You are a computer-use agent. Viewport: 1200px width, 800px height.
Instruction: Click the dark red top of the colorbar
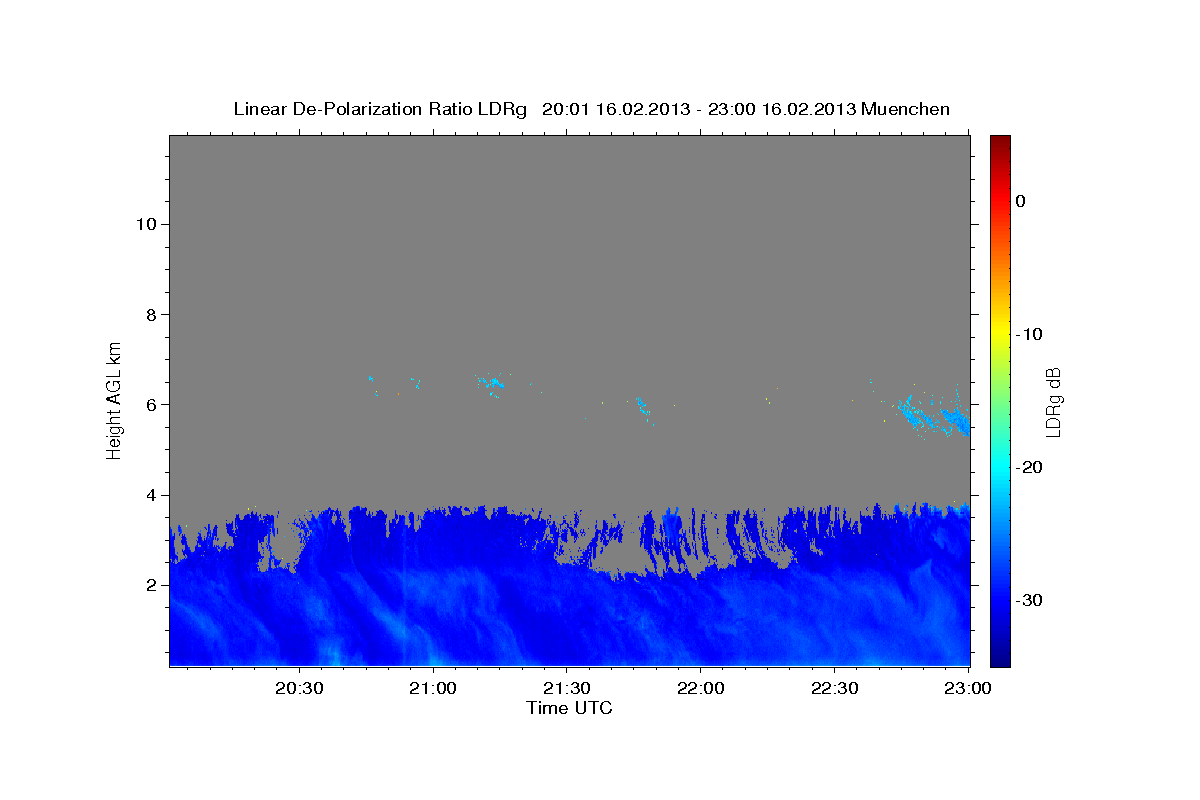click(1000, 143)
